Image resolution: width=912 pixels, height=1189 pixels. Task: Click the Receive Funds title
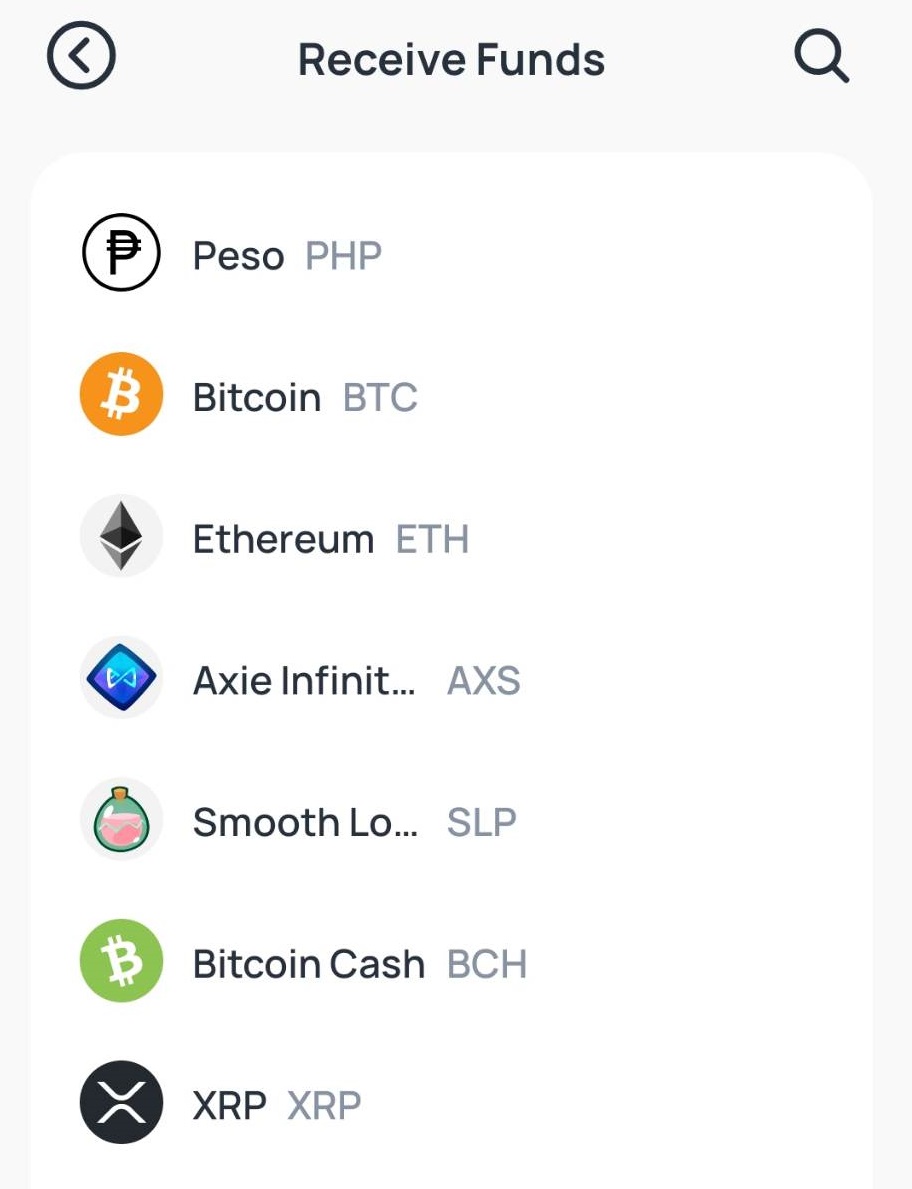coord(452,60)
